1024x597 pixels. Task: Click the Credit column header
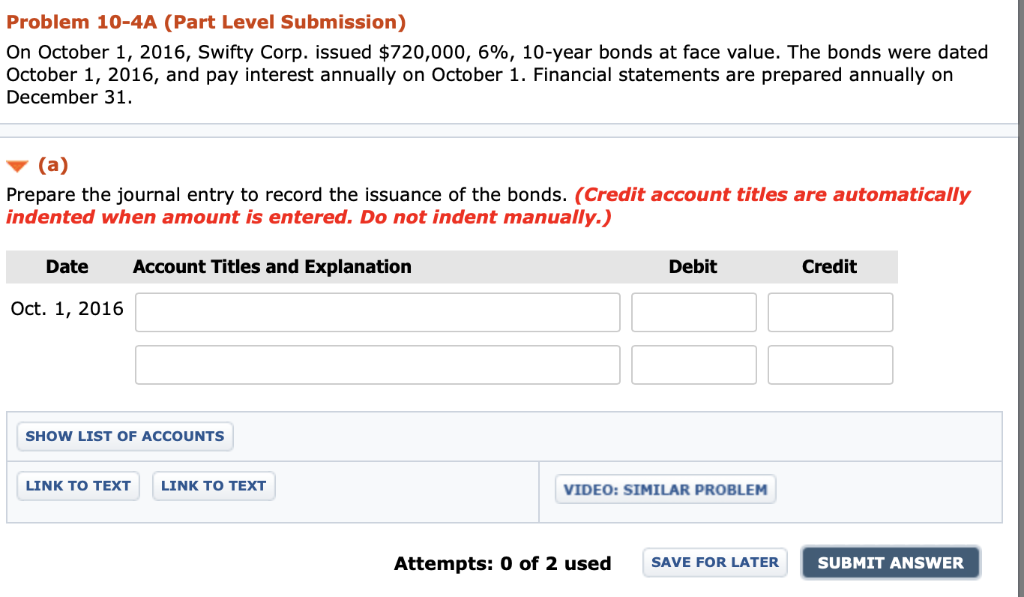pyautogui.click(x=828, y=266)
